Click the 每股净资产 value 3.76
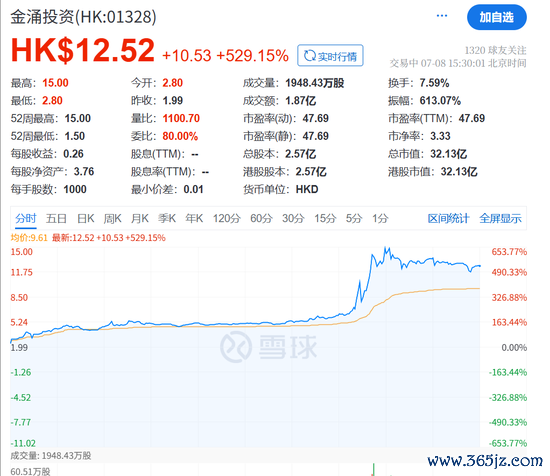550x476 pixels. point(84,172)
